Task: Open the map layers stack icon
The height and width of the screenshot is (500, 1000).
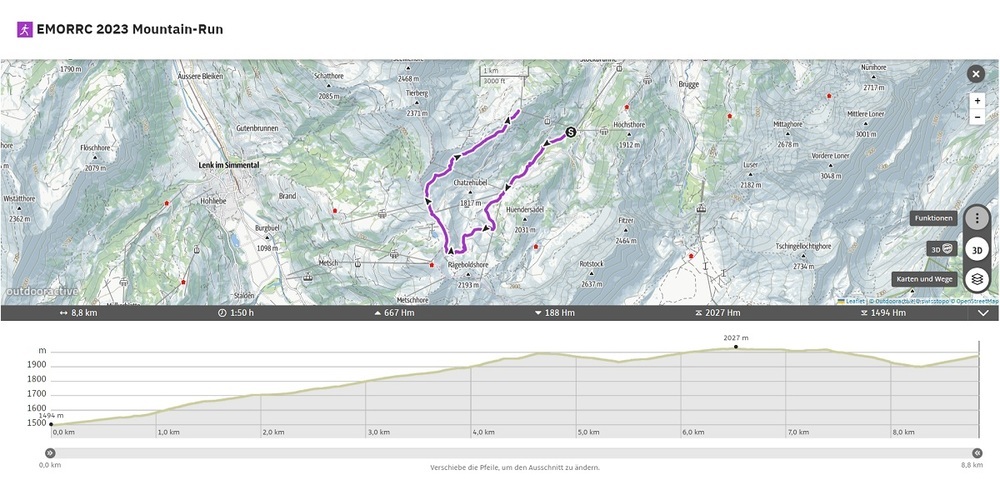Action: 977,279
